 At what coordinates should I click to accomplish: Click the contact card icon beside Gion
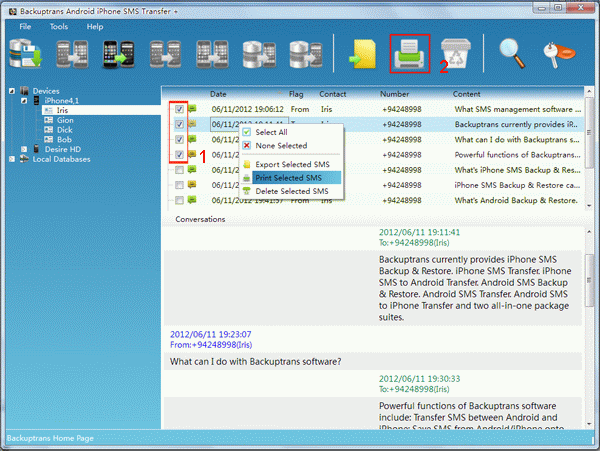coord(49,120)
